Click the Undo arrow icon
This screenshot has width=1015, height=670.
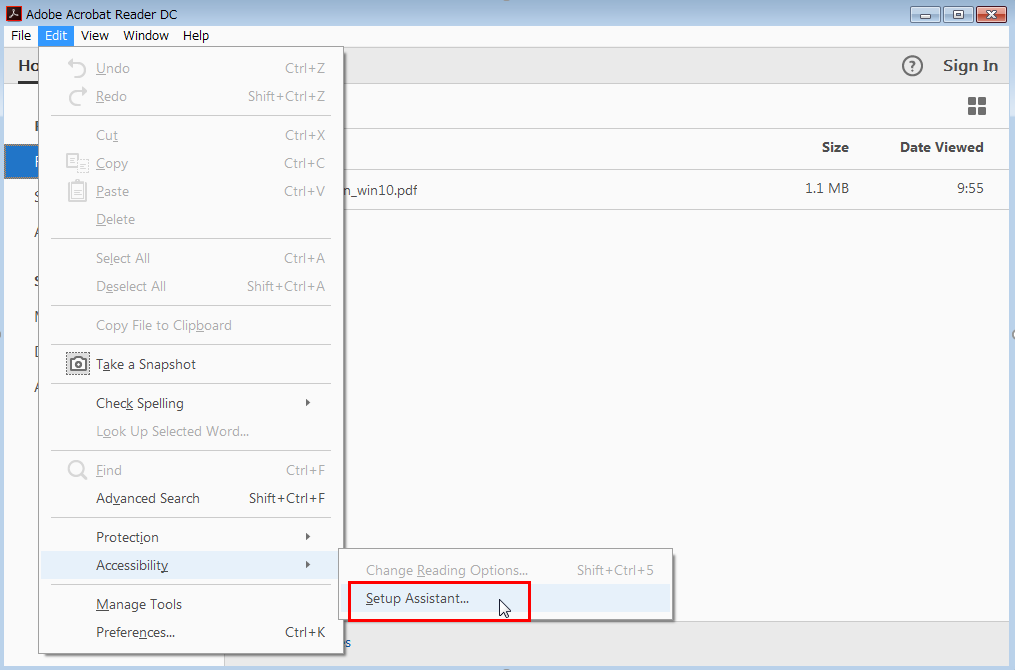click(77, 68)
